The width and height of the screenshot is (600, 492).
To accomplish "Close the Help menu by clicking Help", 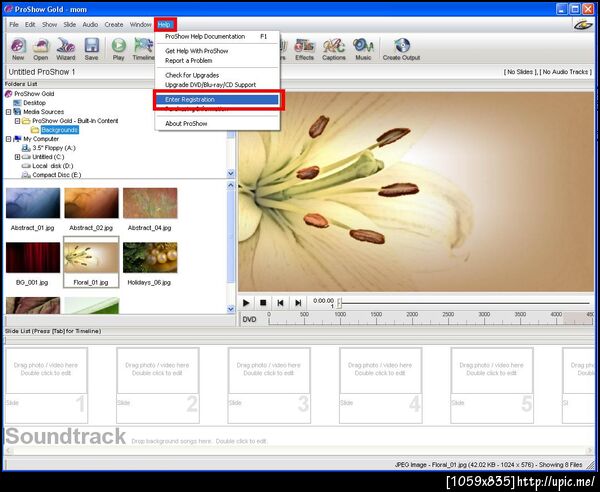I will pos(165,25).
